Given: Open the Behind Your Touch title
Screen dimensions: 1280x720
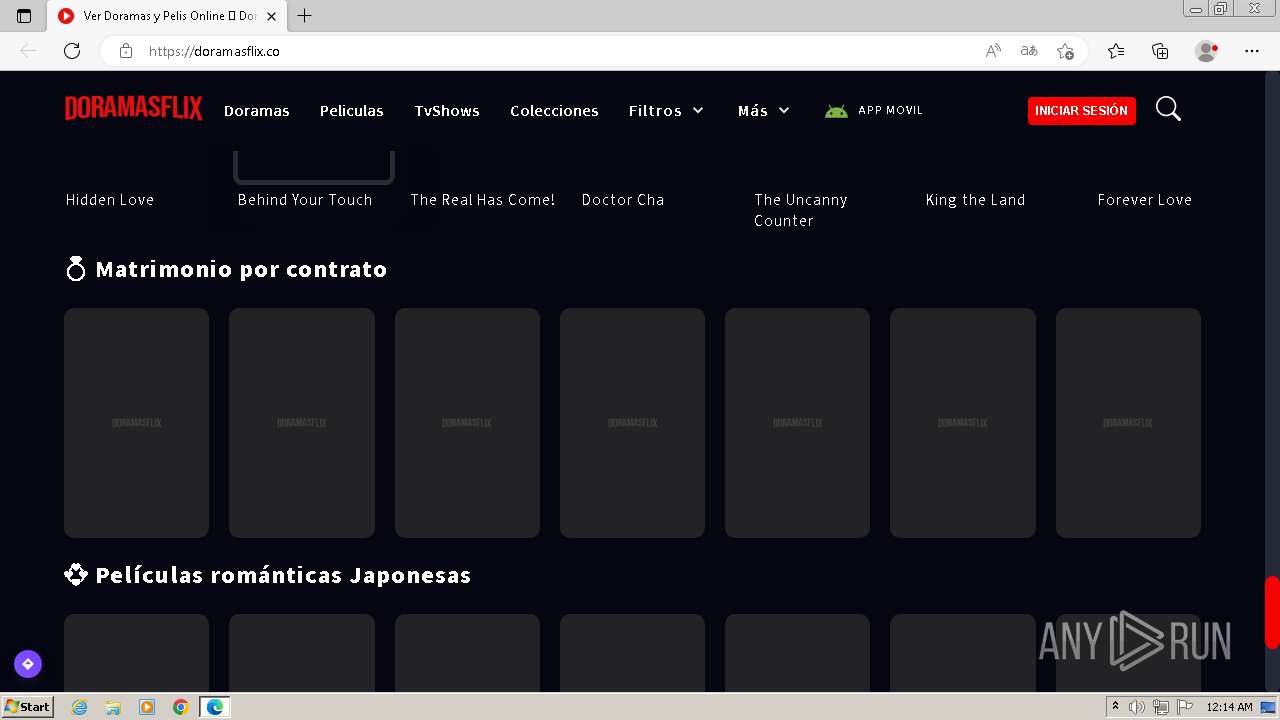Looking at the screenshot, I should coord(305,200).
